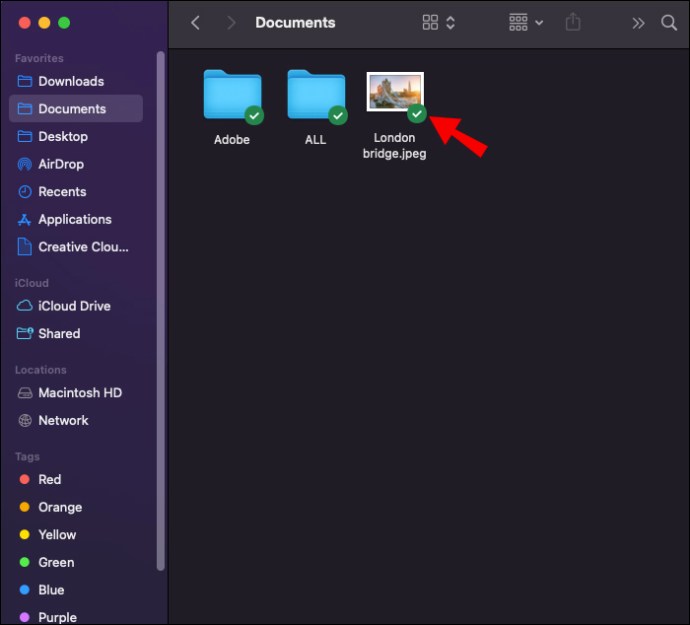Show more toolbar items with double chevron

tap(638, 23)
